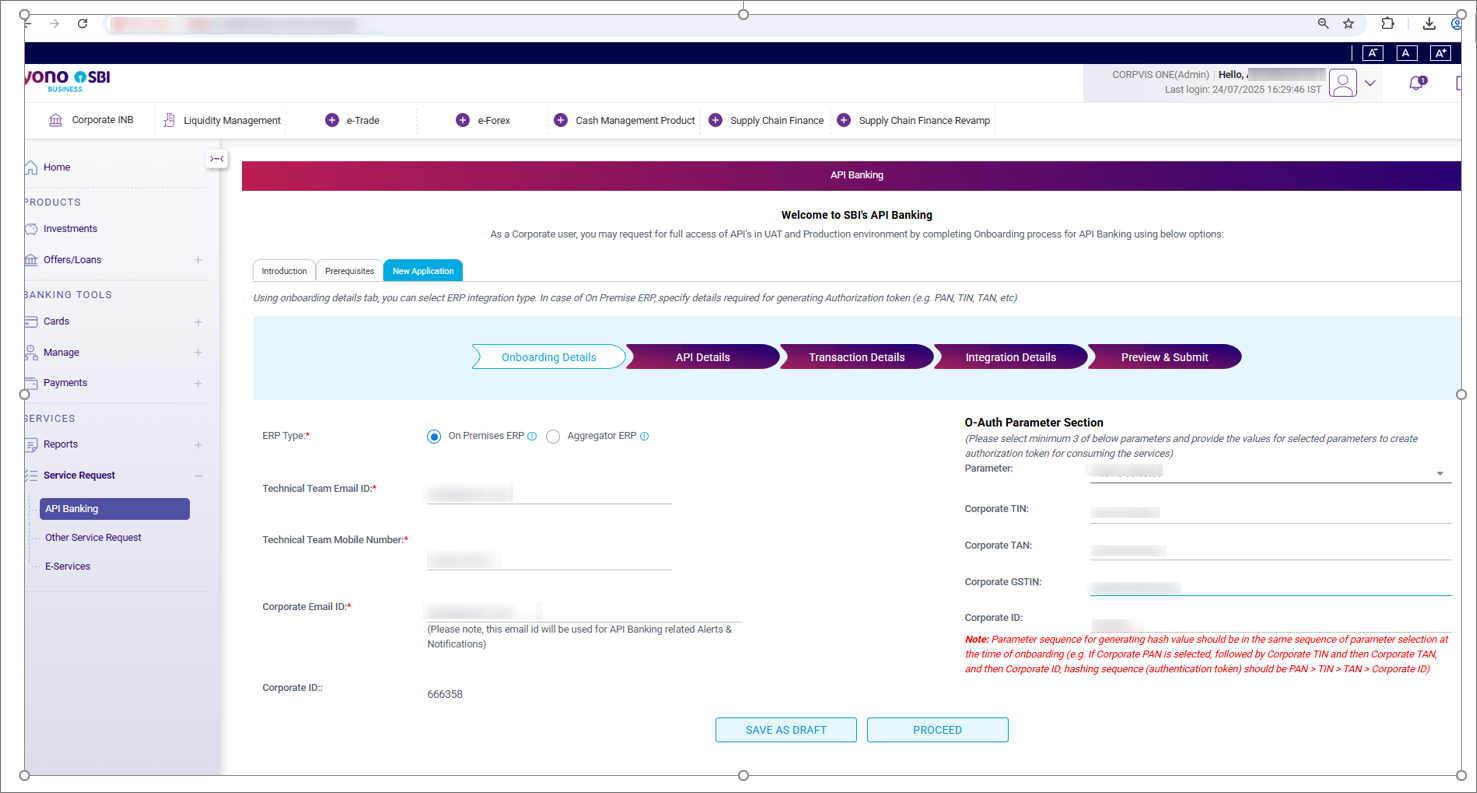This screenshot has width=1477, height=793.
Task: Click the Cards icon in sidebar
Action: (31, 321)
